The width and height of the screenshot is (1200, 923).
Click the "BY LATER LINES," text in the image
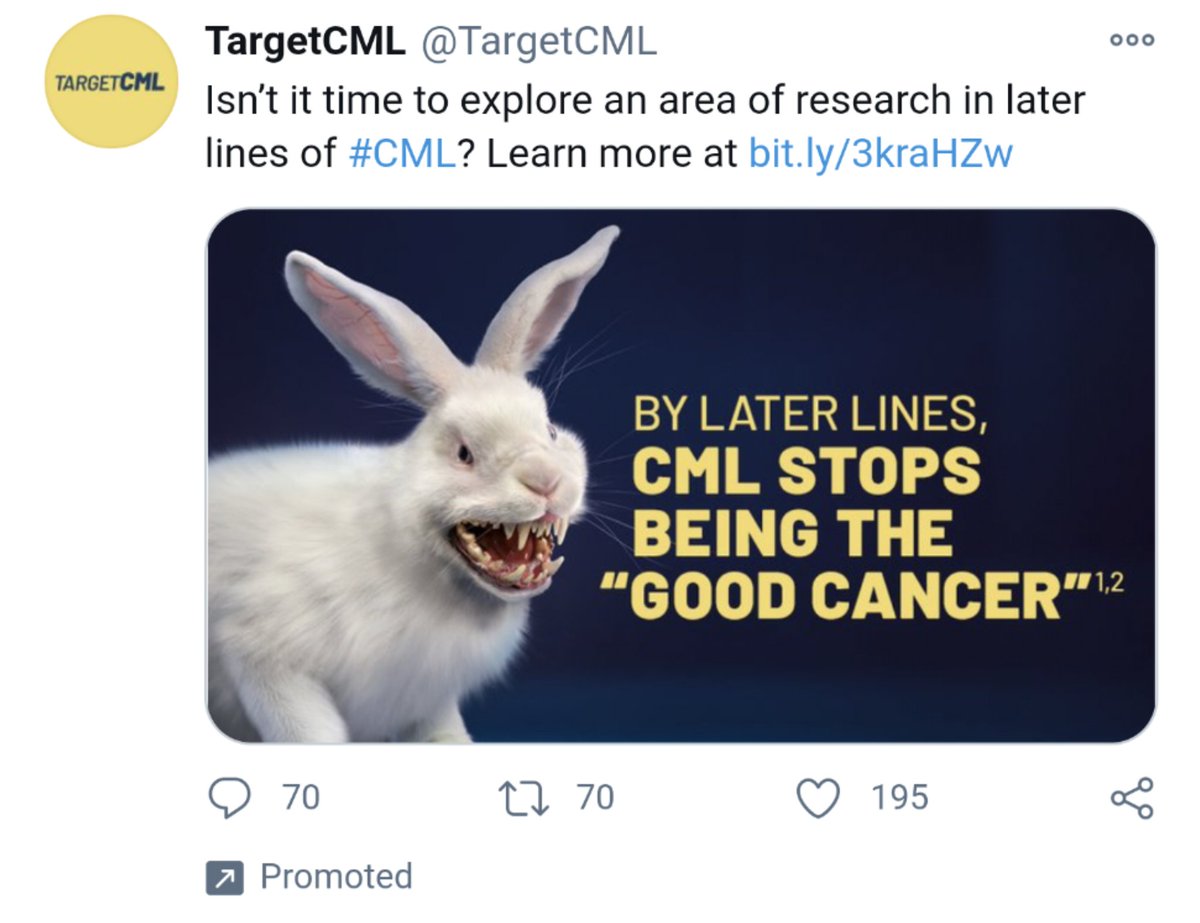810,414
